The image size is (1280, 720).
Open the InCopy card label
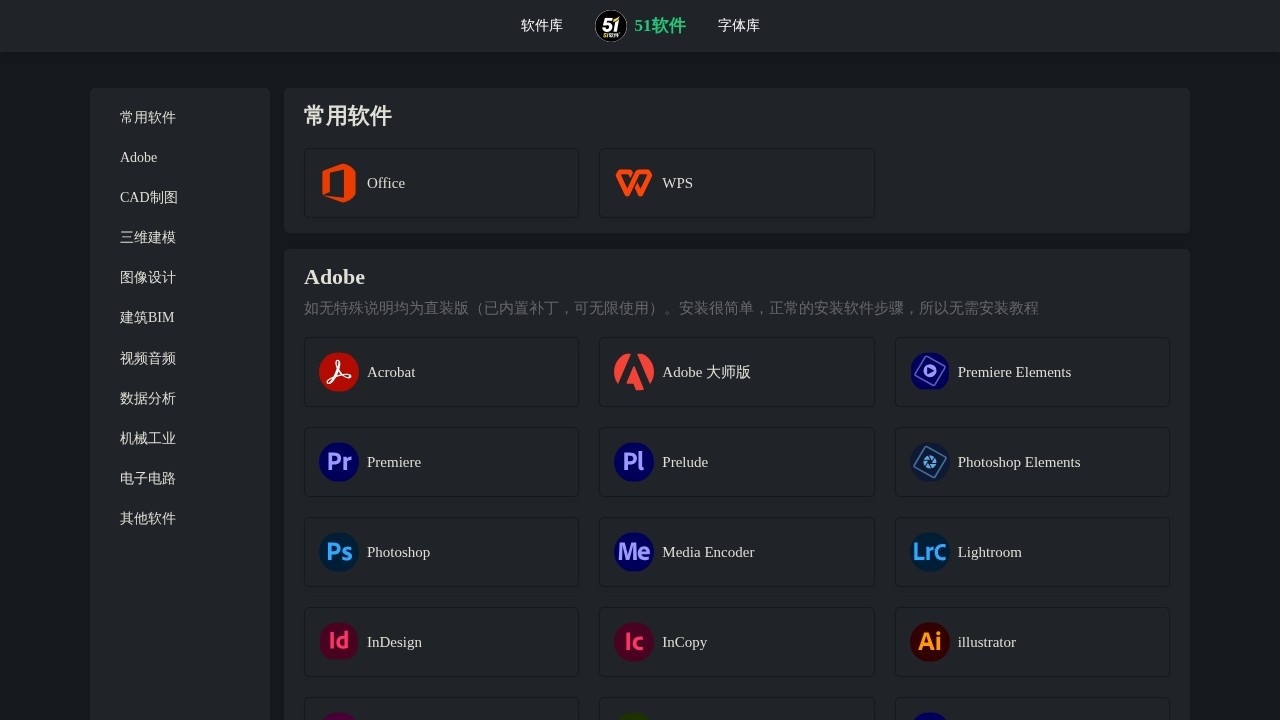685,642
